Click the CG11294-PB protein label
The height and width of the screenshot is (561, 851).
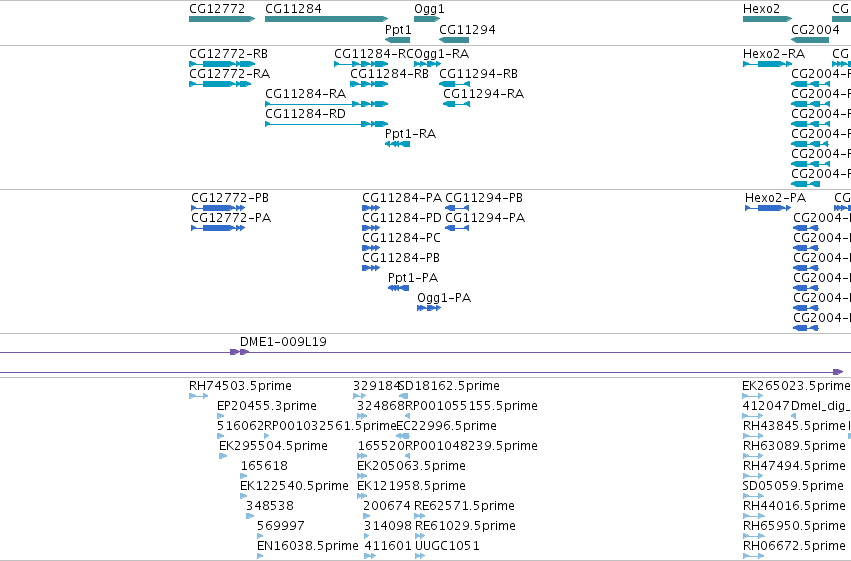click(x=484, y=198)
